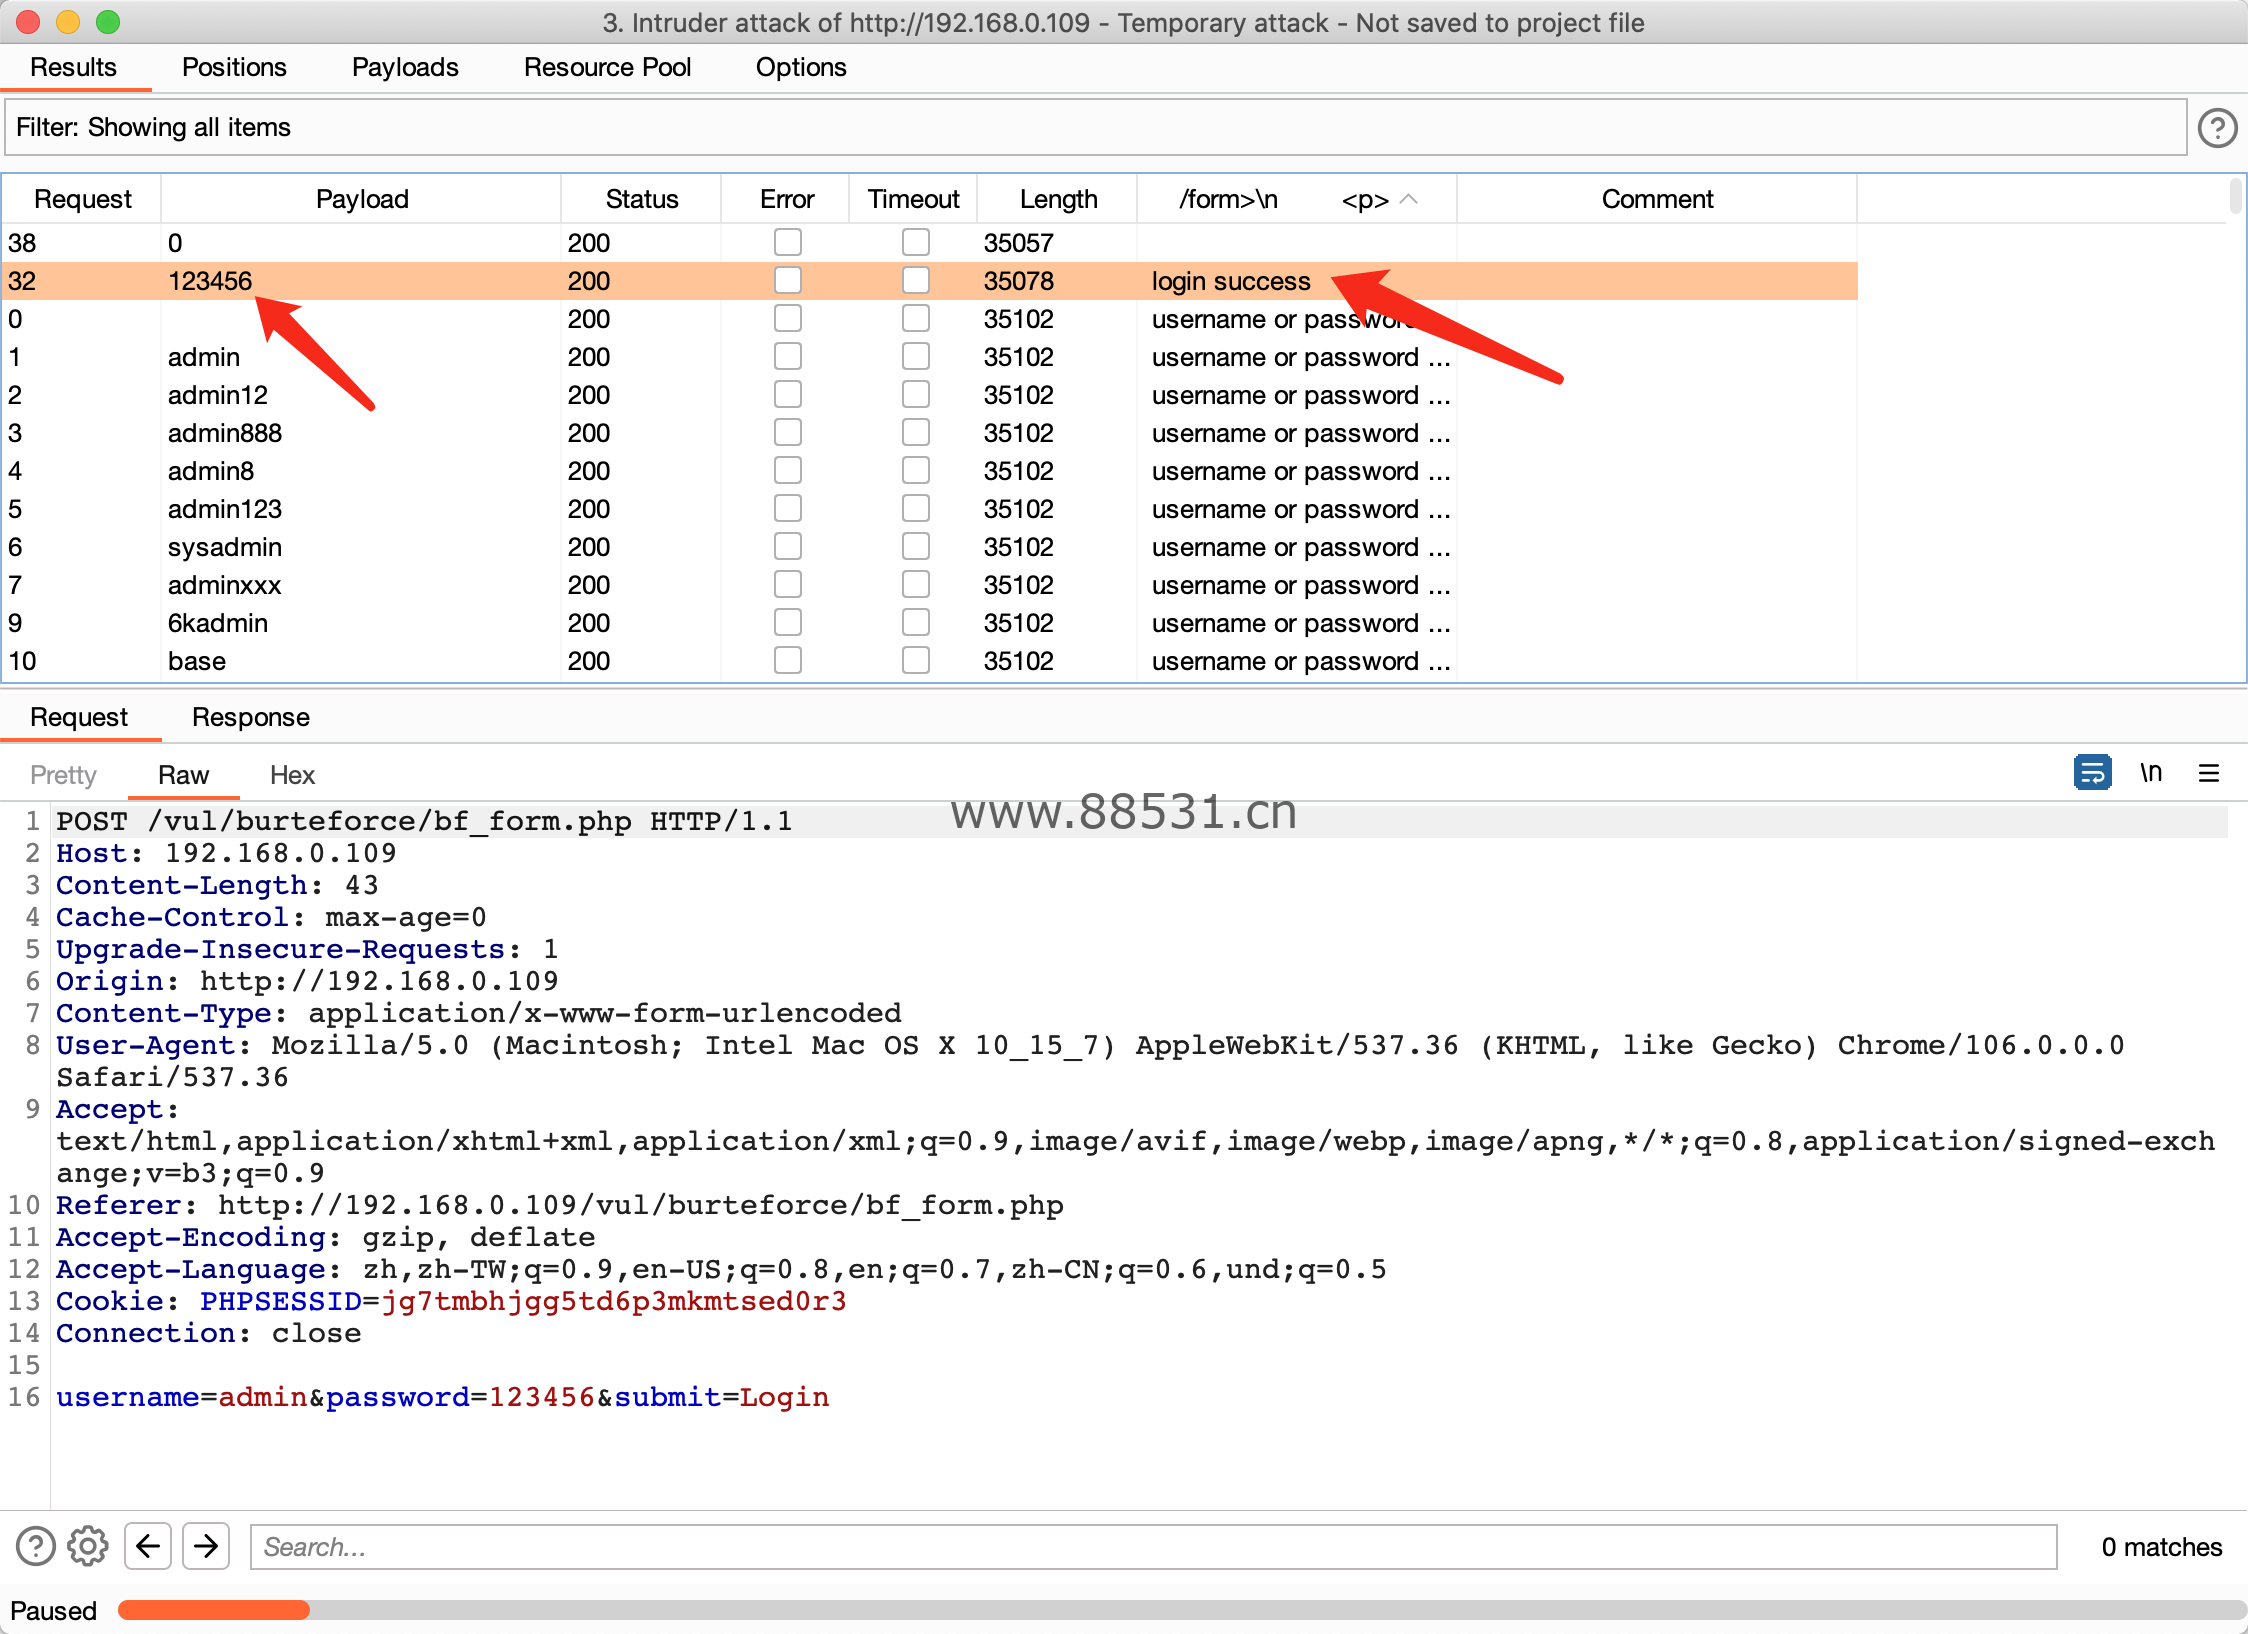Check the Timeout box for request 38
This screenshot has height=1634, width=2248.
(915, 242)
